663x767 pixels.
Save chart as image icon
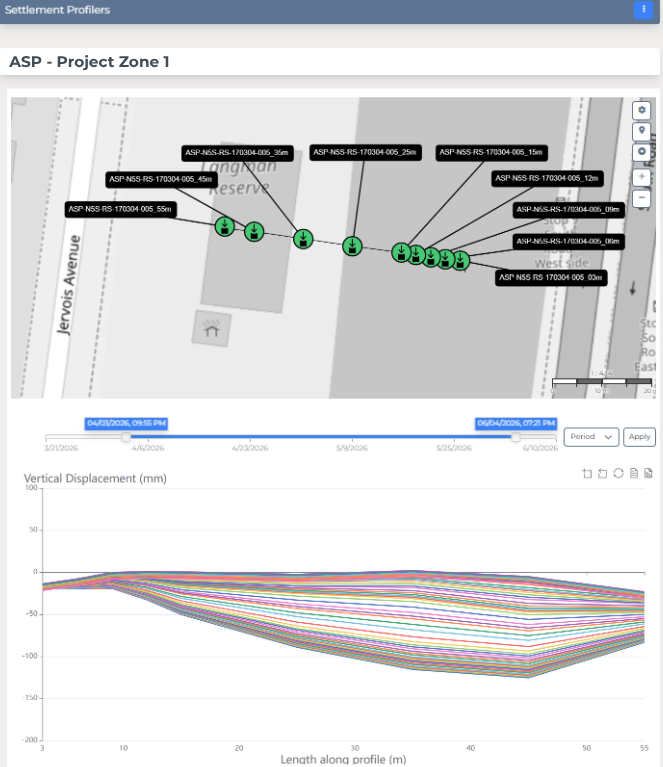(x=648, y=473)
